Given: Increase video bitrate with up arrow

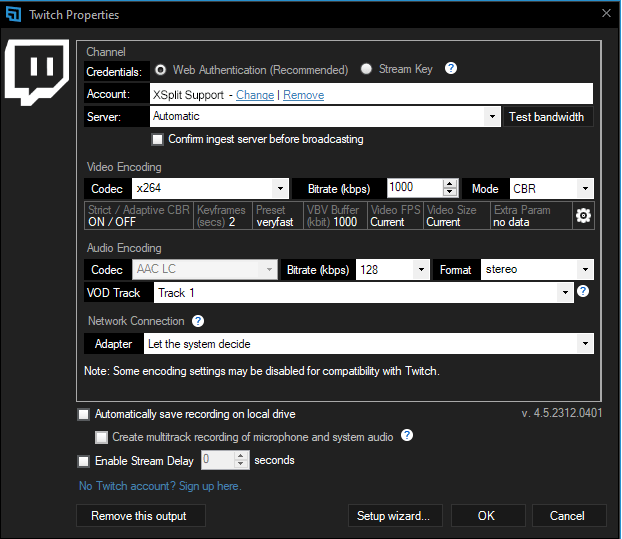Looking at the screenshot, I should [449, 184].
